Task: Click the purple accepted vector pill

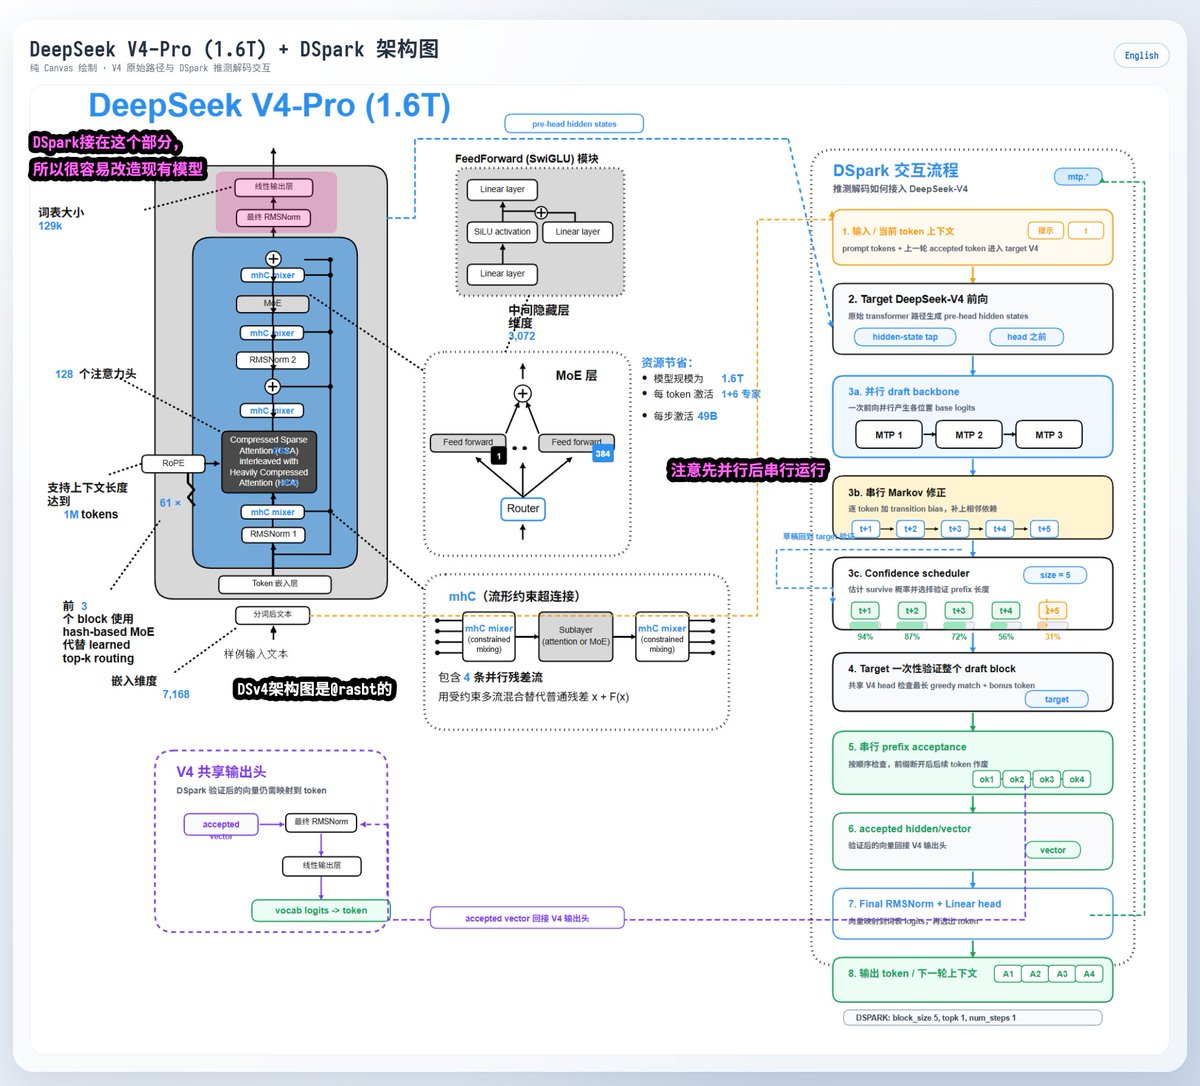Action: [x=221, y=825]
